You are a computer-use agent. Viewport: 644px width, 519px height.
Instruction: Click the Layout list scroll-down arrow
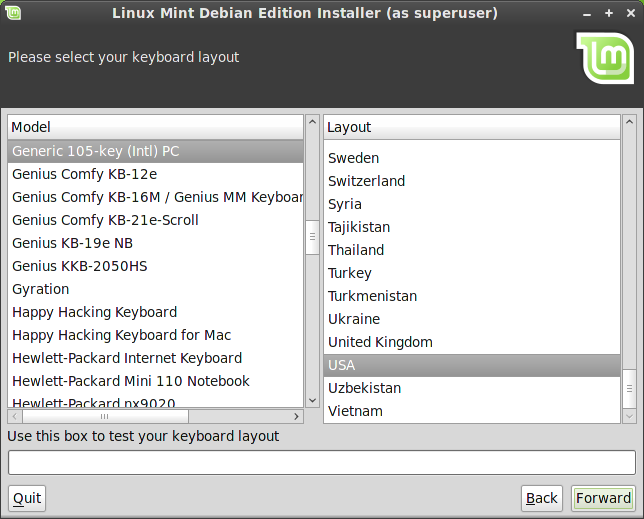629,416
